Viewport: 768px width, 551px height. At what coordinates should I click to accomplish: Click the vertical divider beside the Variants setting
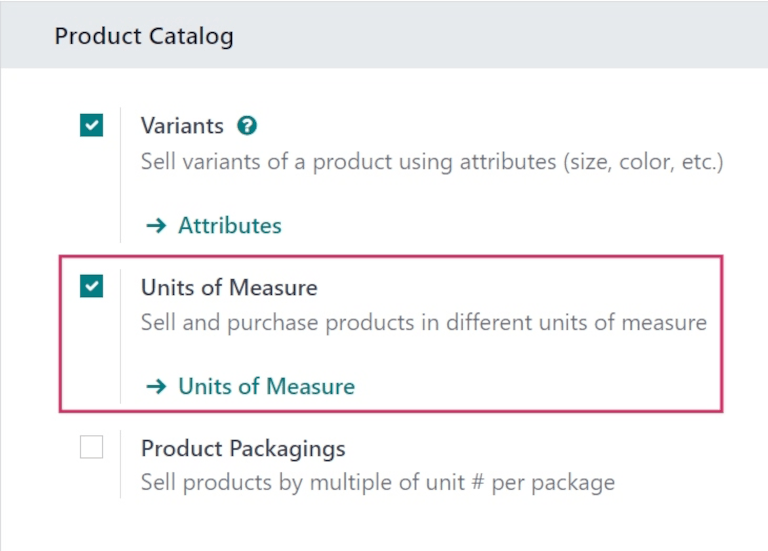(120, 175)
